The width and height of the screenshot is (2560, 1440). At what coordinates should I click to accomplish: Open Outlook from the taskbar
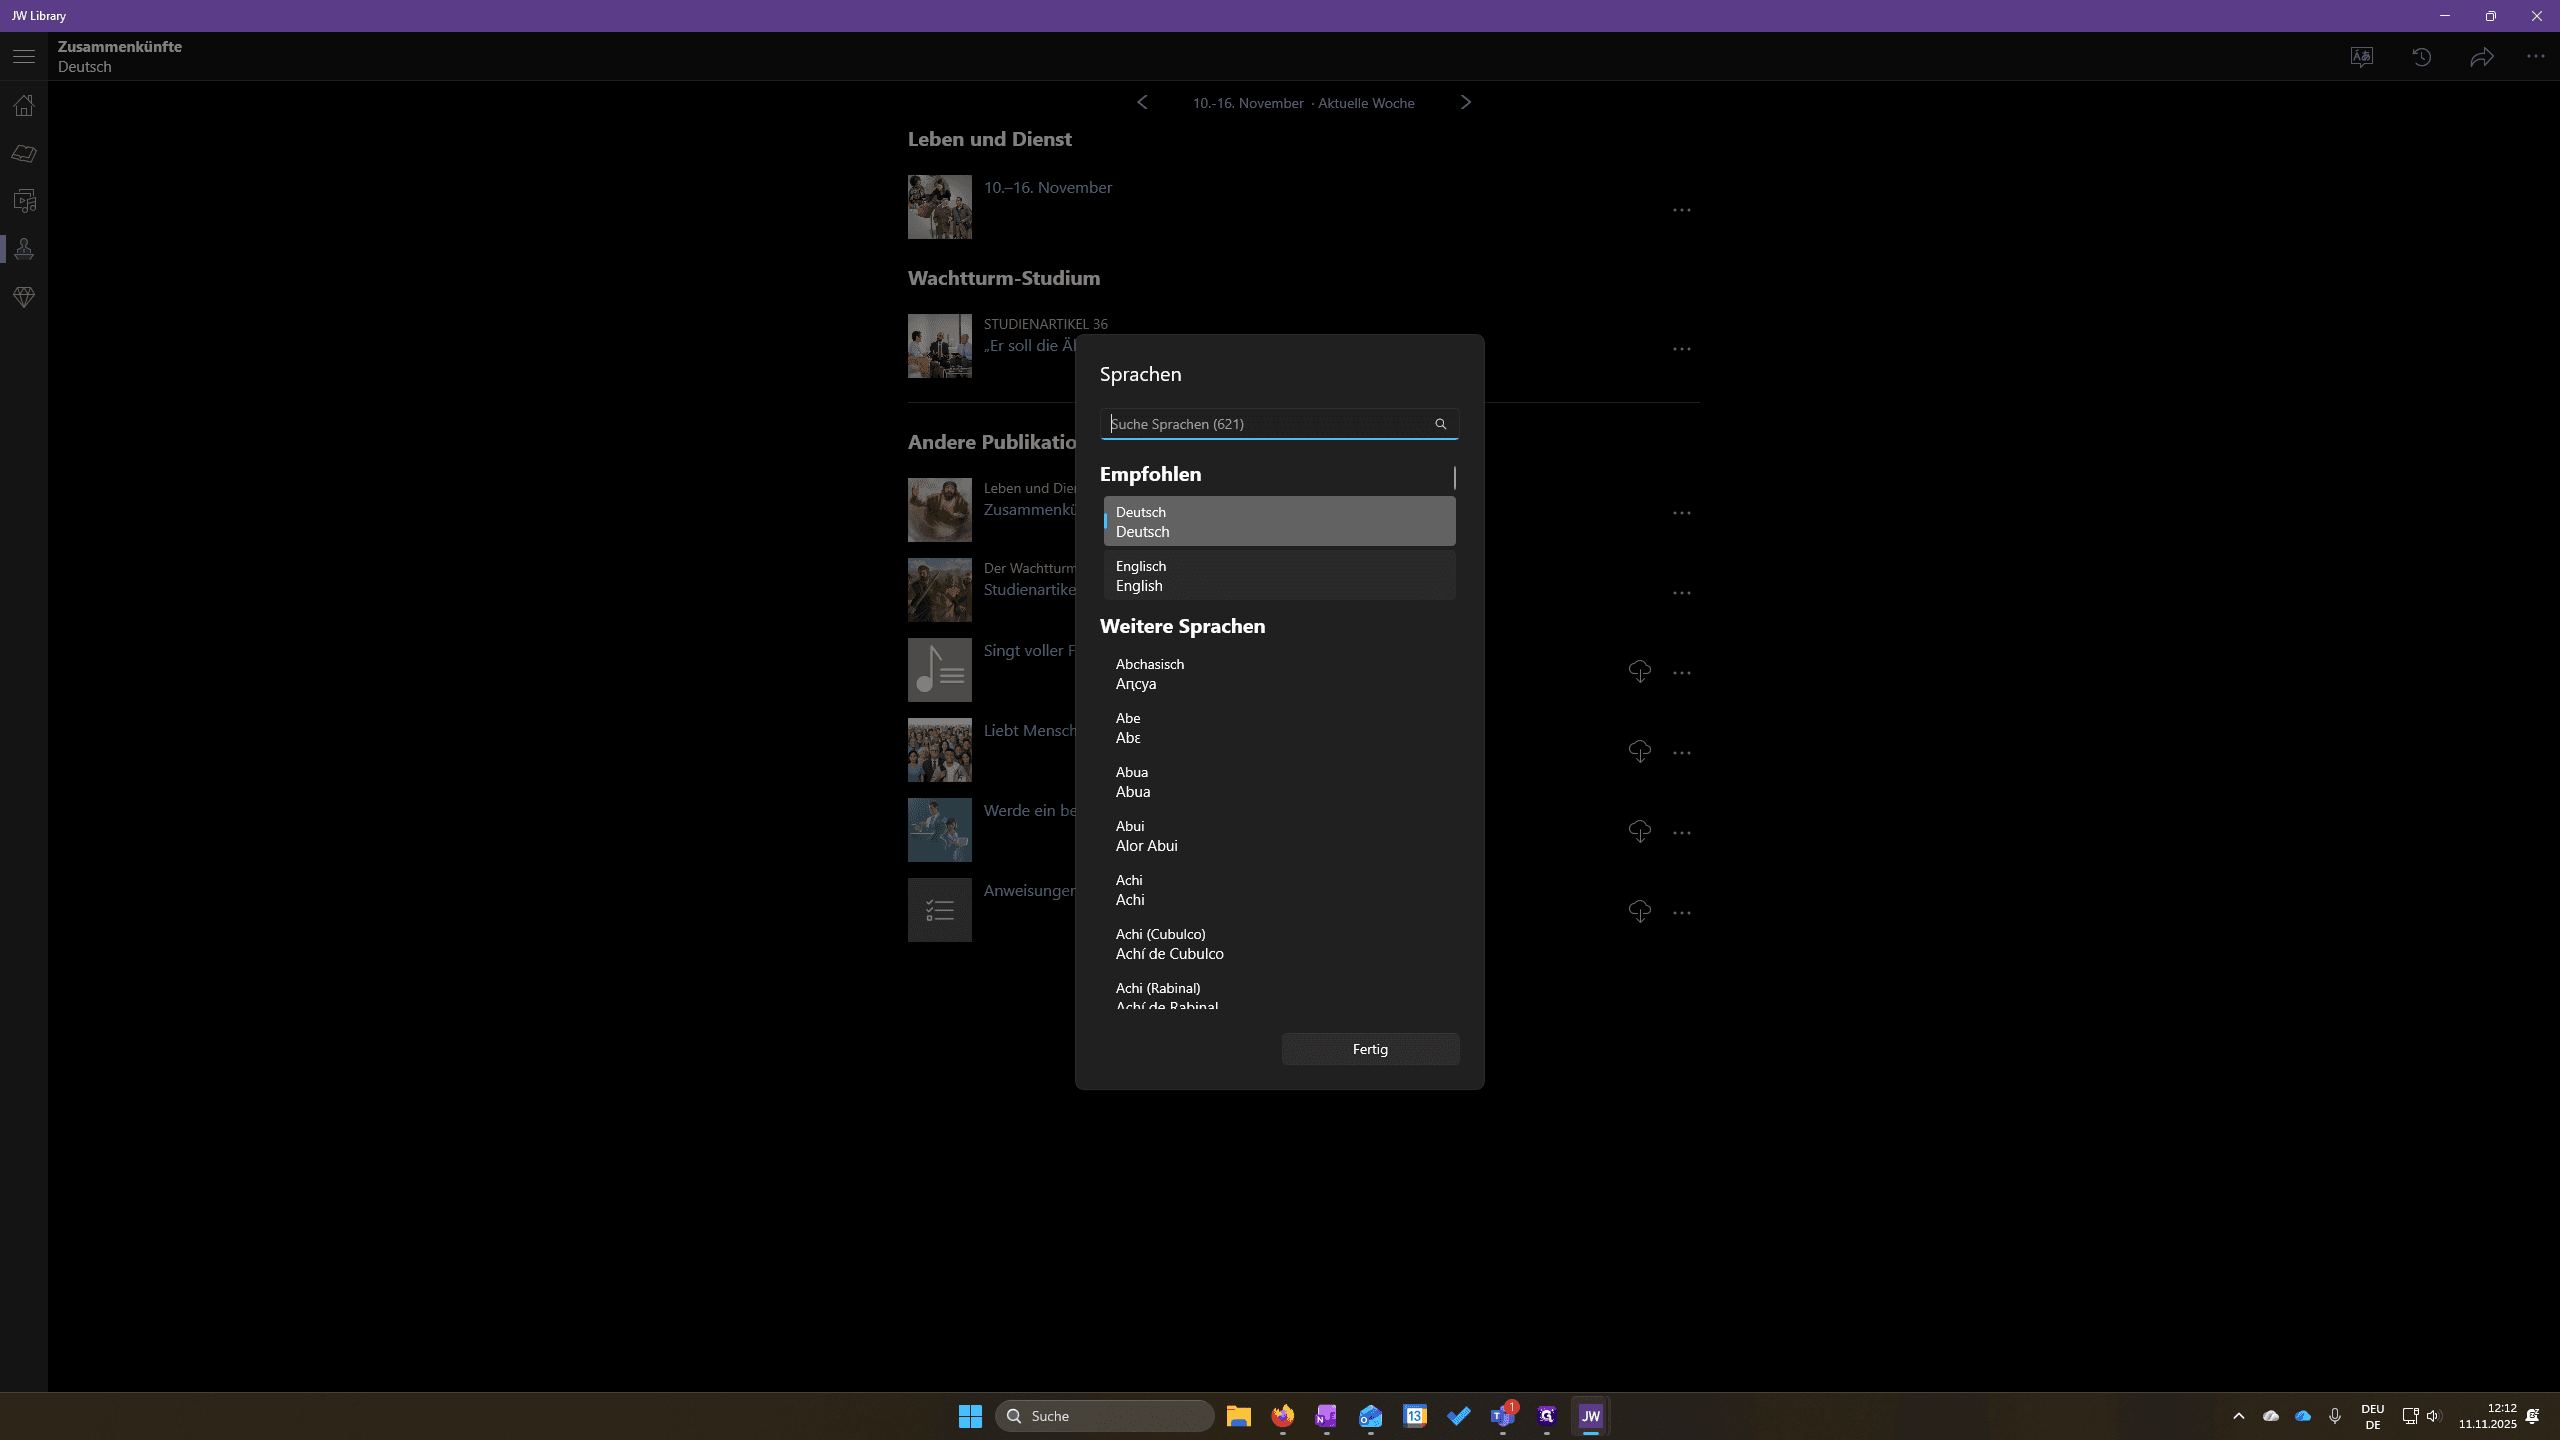click(x=1371, y=1416)
